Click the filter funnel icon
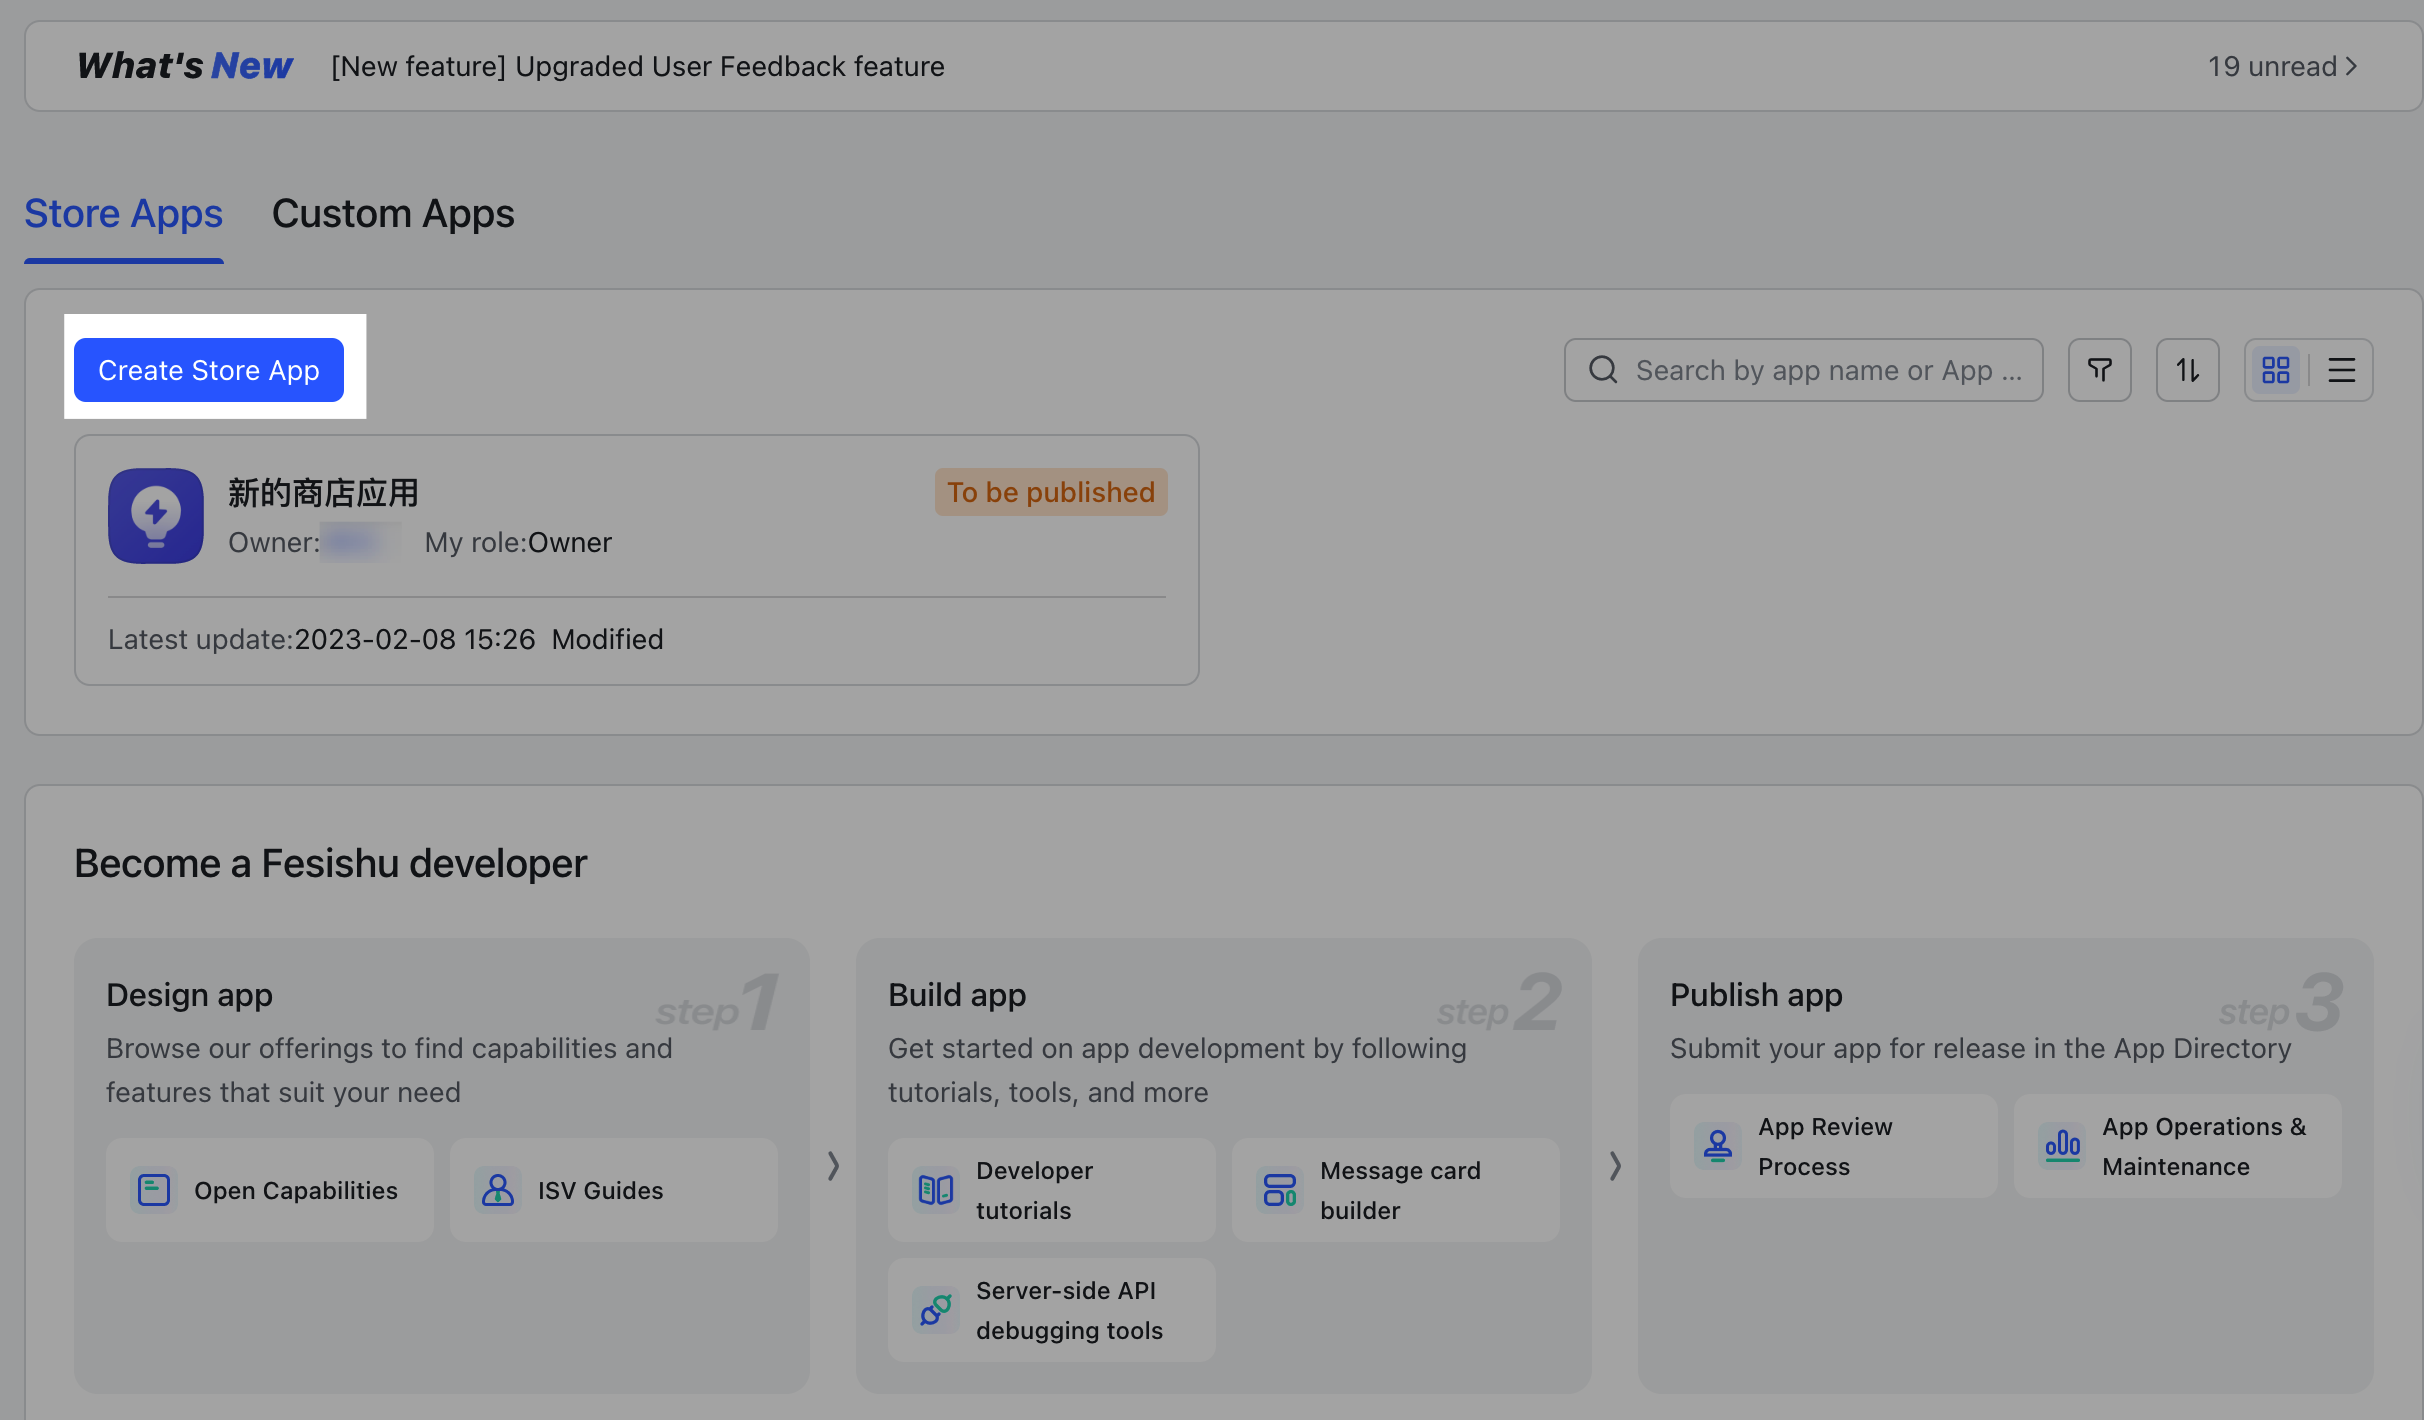 2099,370
